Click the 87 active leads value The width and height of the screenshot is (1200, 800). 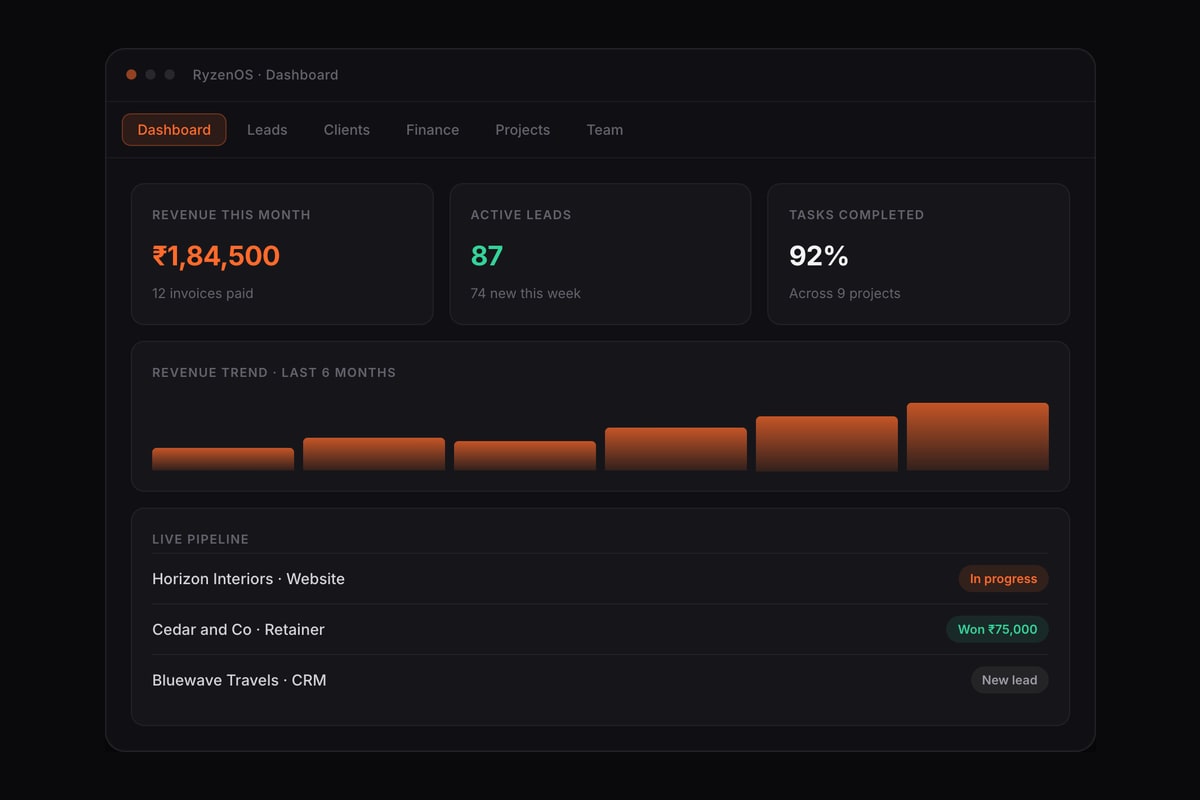coord(487,256)
